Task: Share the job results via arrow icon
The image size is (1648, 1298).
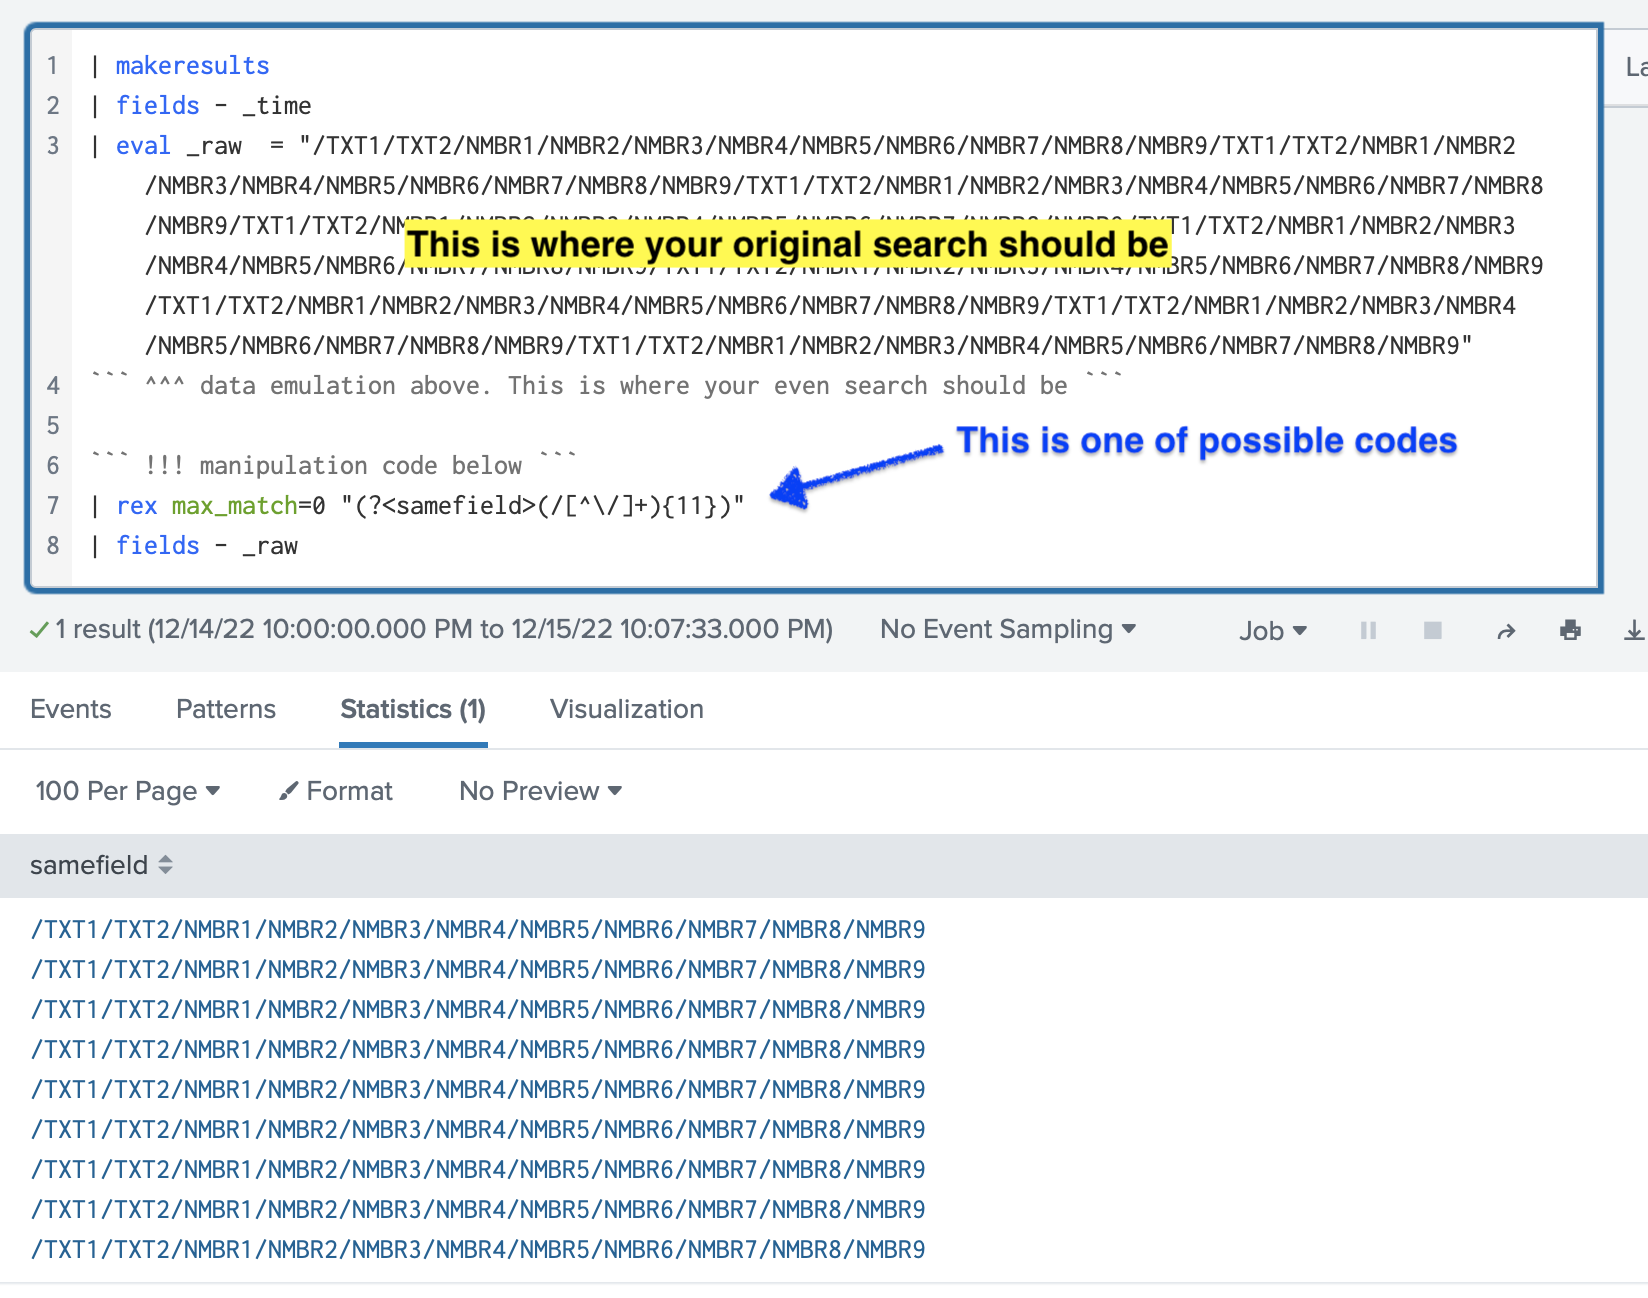Action: [x=1506, y=631]
